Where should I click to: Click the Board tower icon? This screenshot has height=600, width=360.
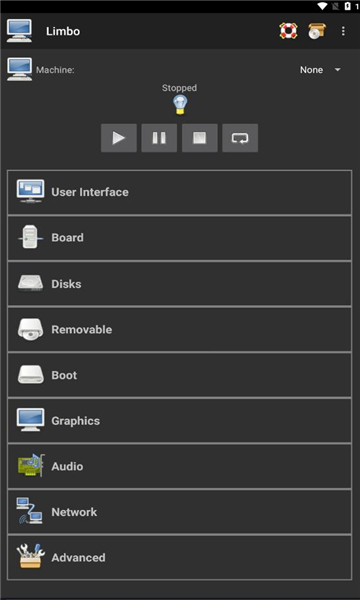(30, 237)
